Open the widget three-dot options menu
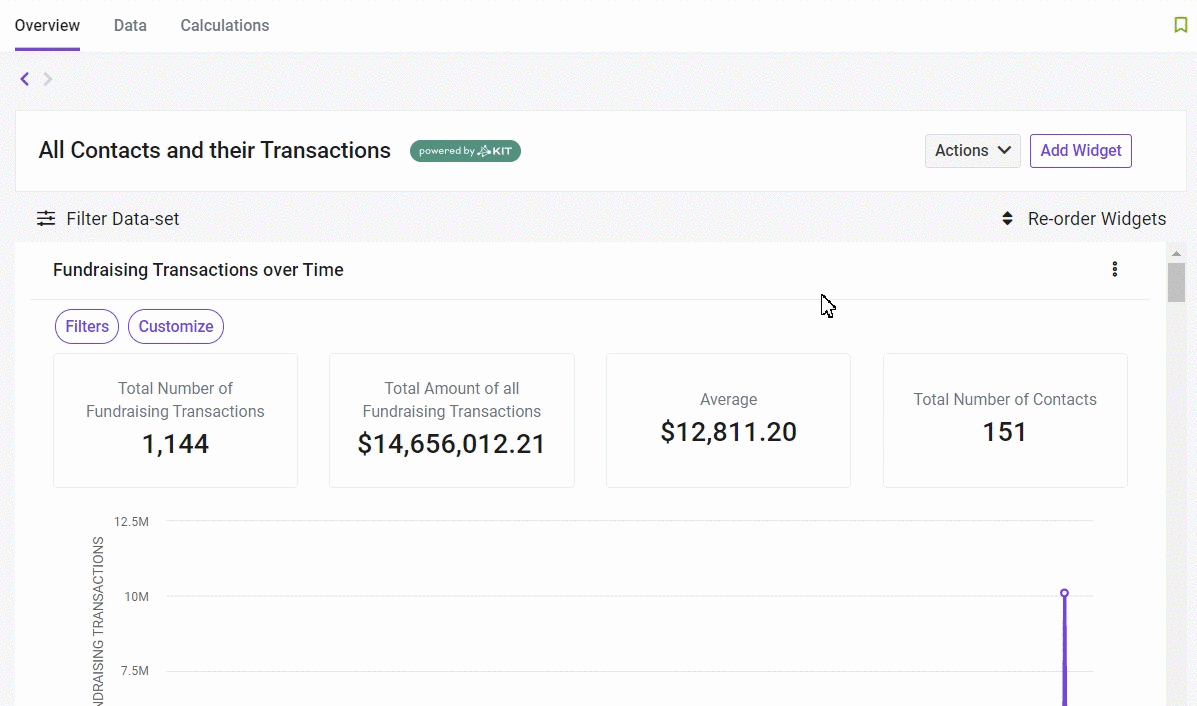This screenshot has height=706, width=1197. 1115,269
